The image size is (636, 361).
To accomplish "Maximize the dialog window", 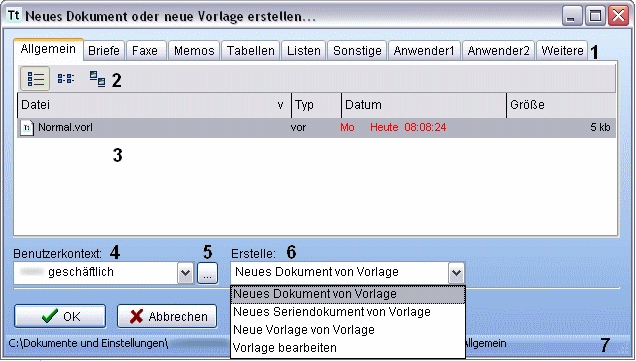I will pyautogui.click(x=595, y=16).
